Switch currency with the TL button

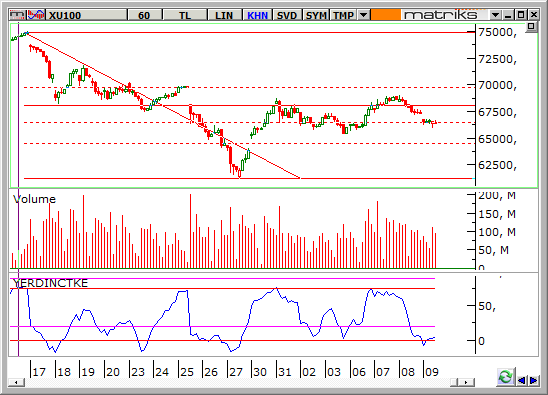pos(185,15)
